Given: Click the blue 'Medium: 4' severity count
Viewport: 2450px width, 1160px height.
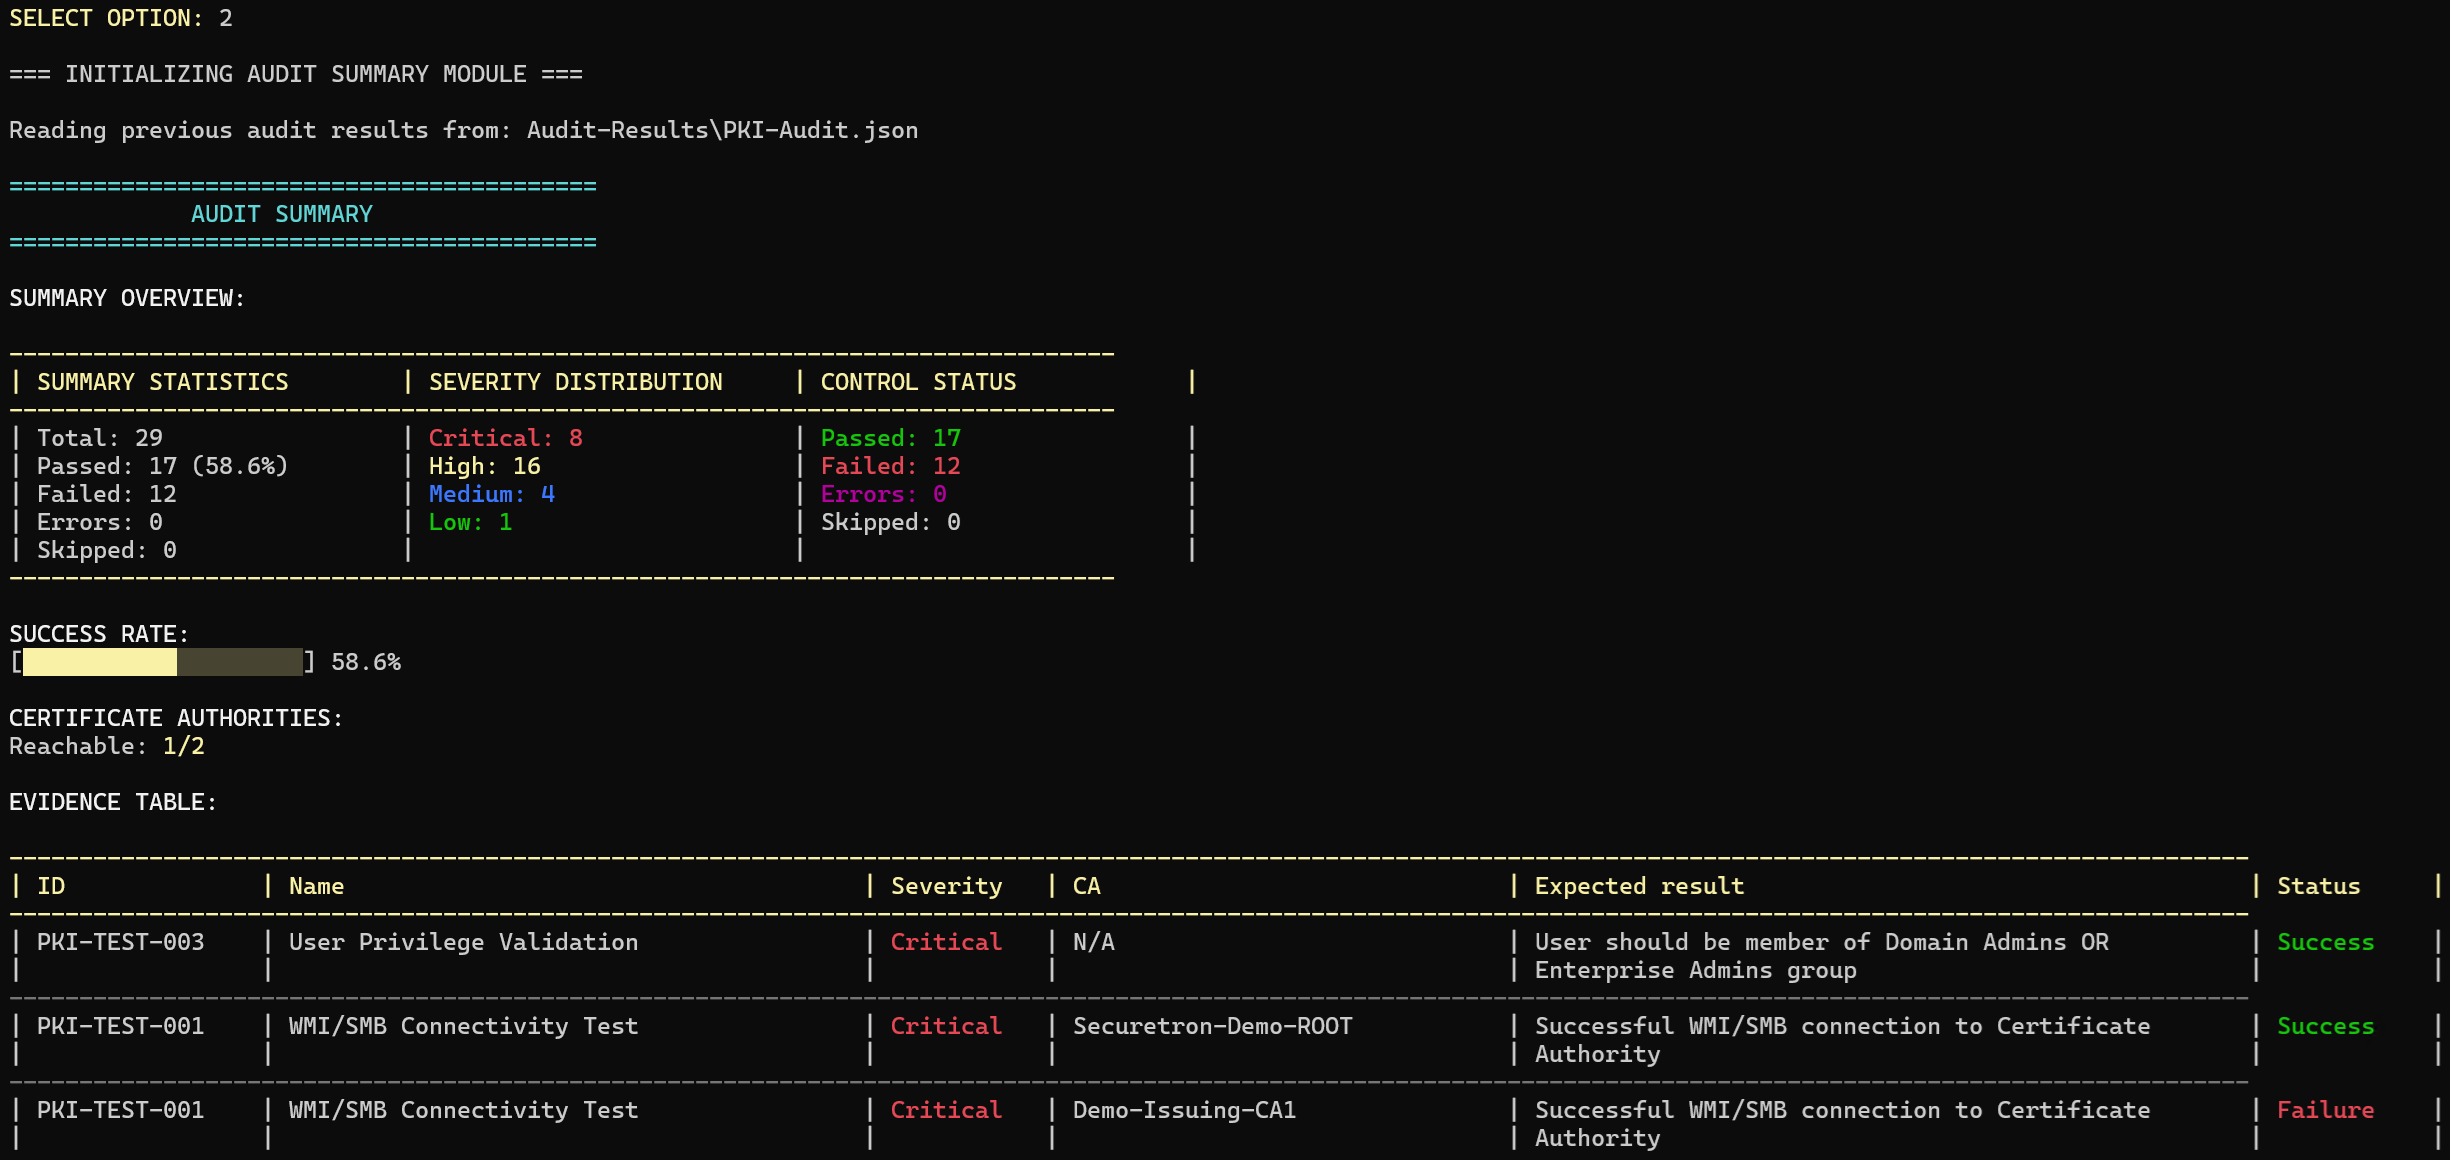Looking at the screenshot, I should 492,494.
